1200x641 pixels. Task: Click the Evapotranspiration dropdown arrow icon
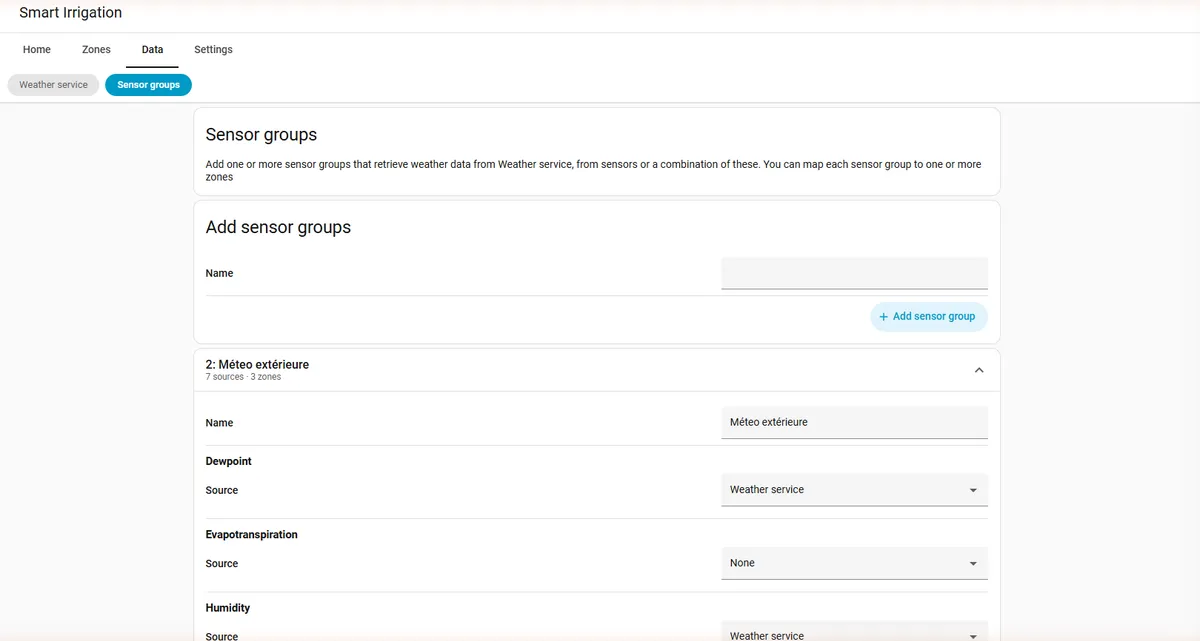click(973, 564)
